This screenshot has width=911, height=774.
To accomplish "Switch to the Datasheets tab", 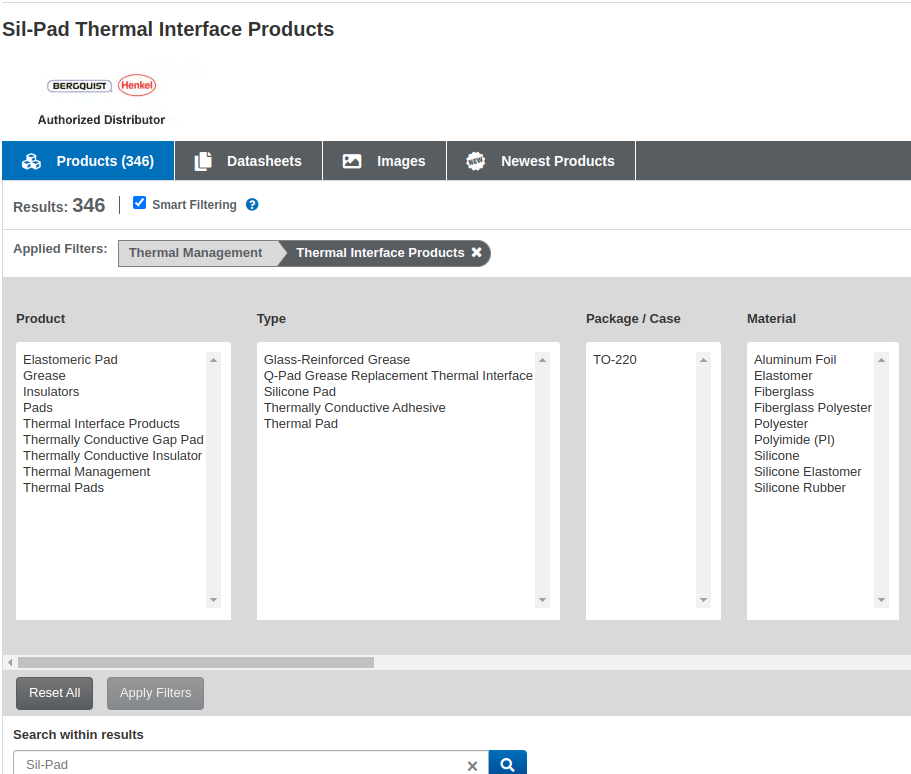I will [248, 161].
